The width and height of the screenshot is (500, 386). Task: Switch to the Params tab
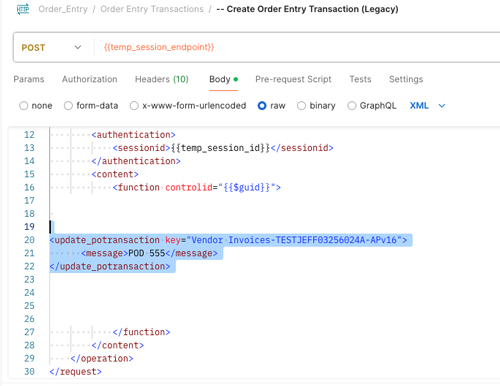pos(29,79)
